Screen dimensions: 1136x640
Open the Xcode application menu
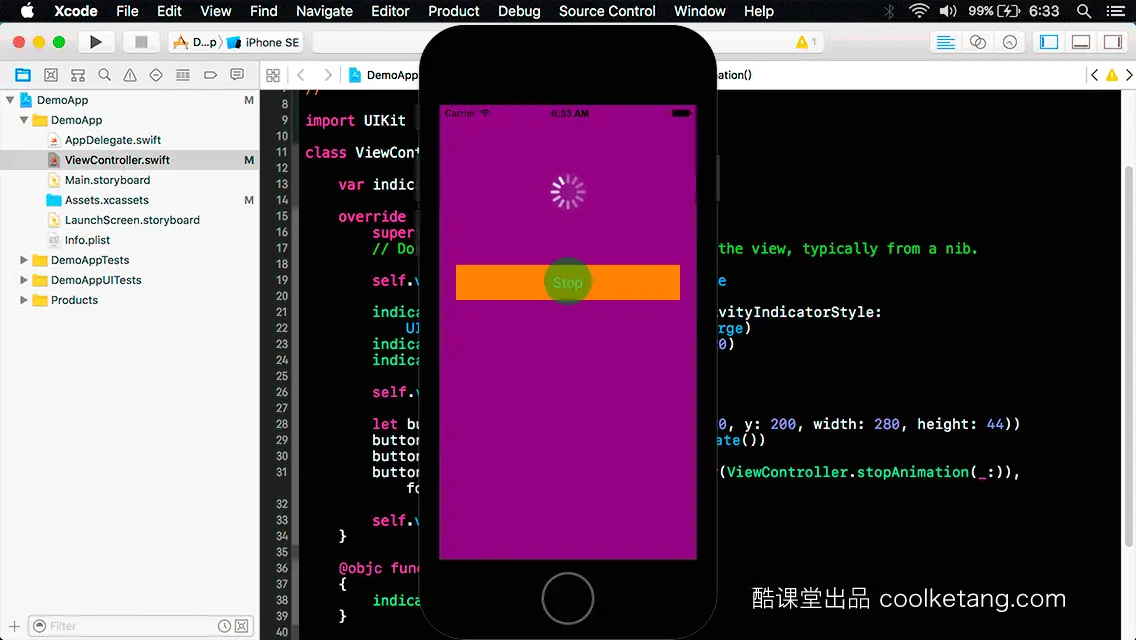point(75,11)
